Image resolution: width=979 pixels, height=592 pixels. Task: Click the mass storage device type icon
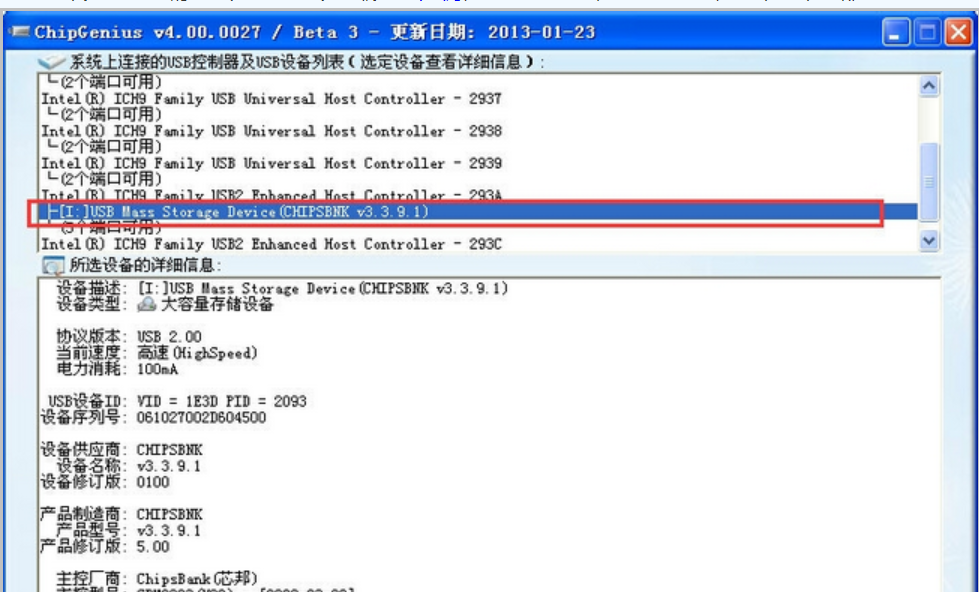[x=146, y=306]
